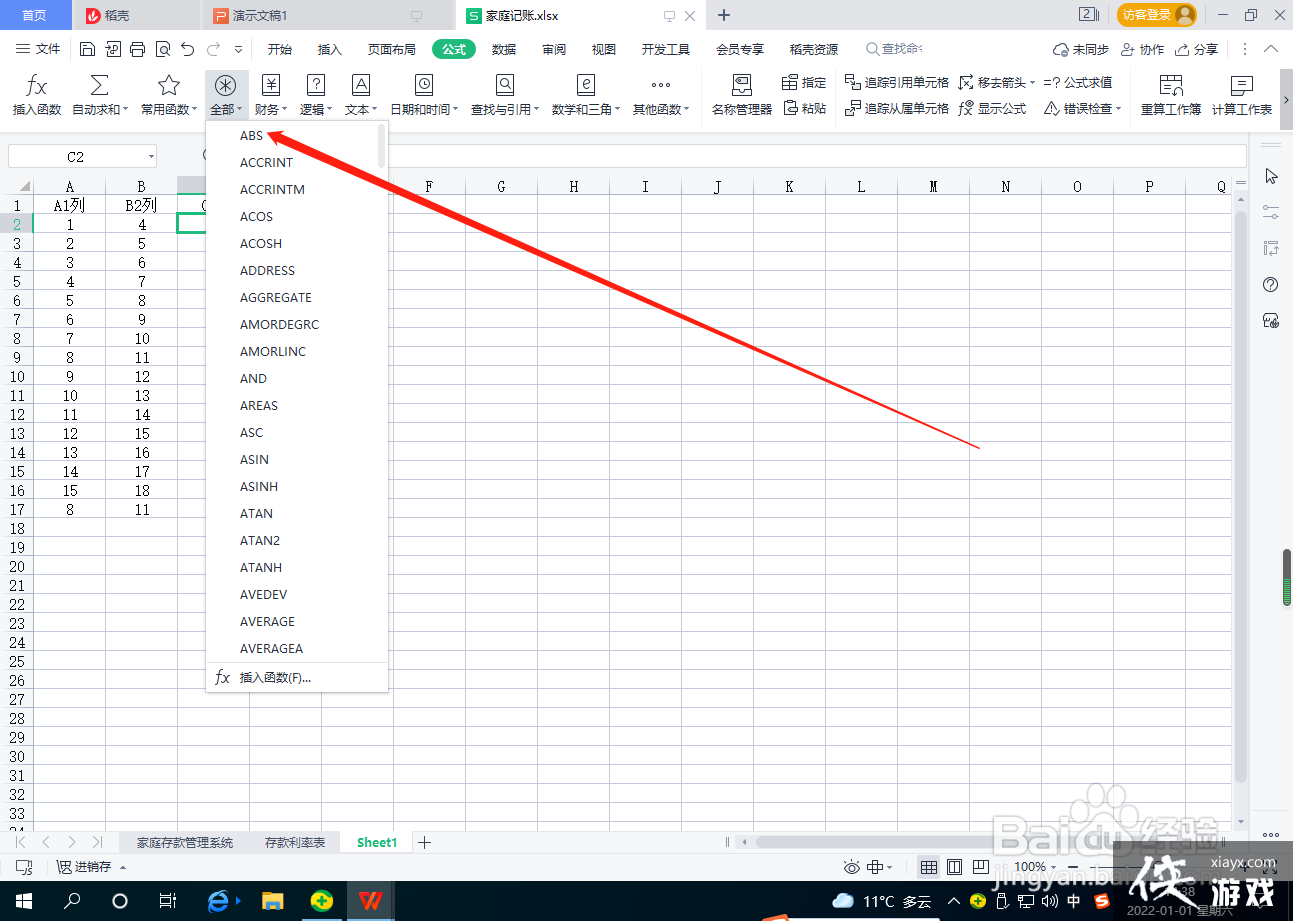This screenshot has height=921, width=1293.
Task: Click the 访客登录 login button
Action: click(x=1157, y=15)
